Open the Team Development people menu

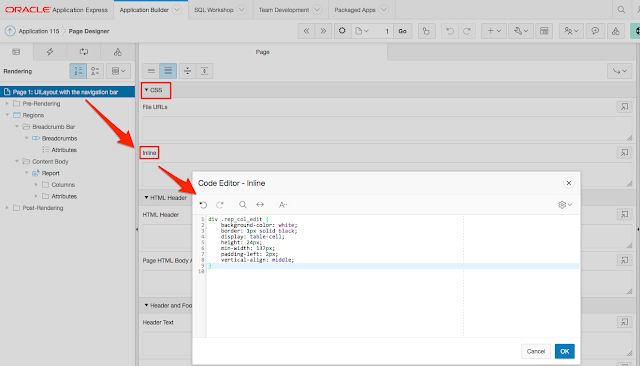click(571, 31)
